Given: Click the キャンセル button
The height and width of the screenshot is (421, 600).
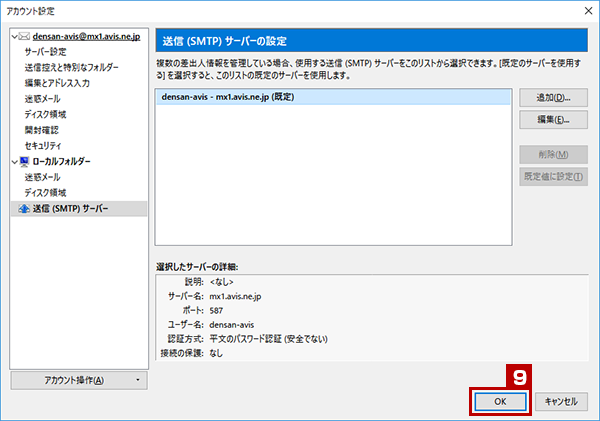Looking at the screenshot, I should point(561,401).
